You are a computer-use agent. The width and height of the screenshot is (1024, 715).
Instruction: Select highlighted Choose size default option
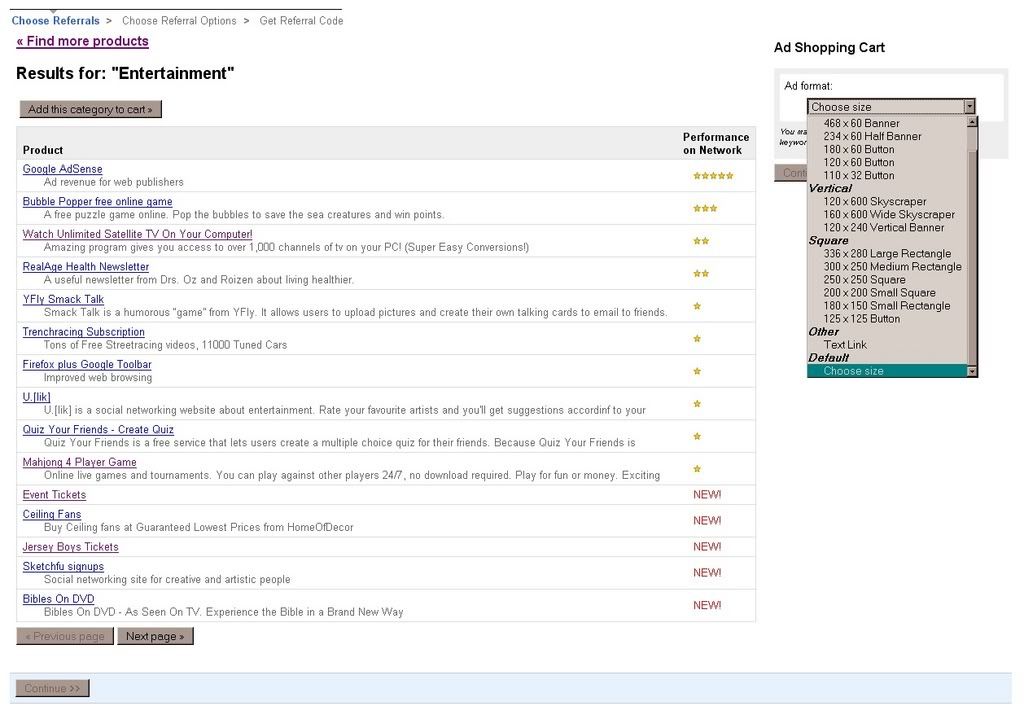click(x=887, y=371)
